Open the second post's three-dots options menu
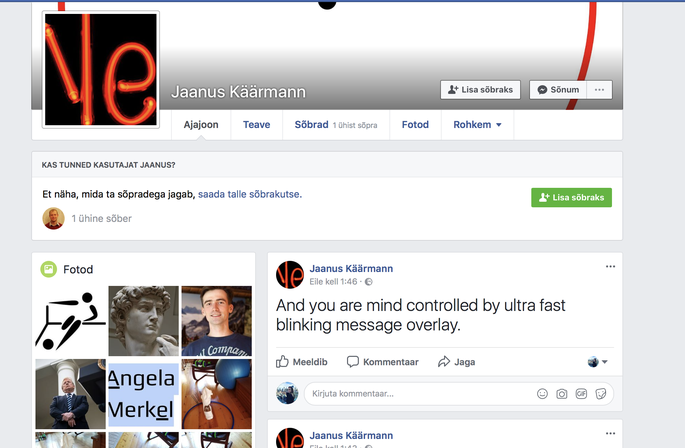 [610, 433]
